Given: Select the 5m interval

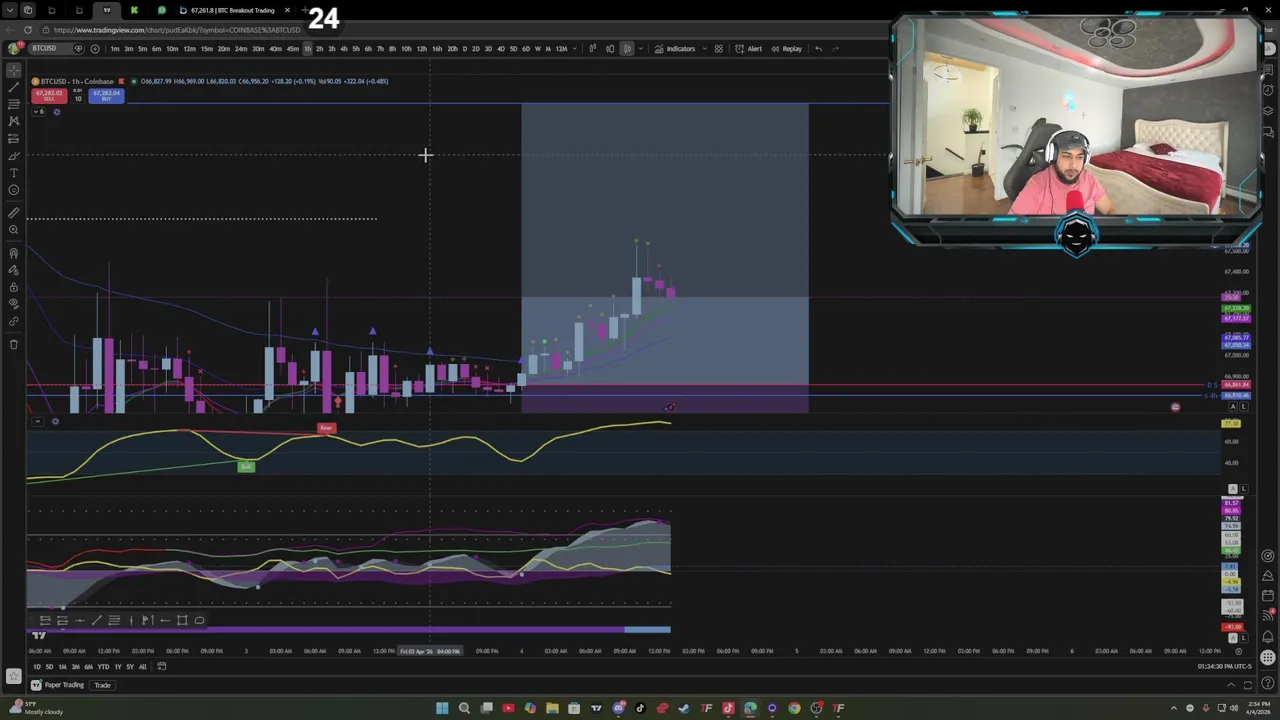Looking at the screenshot, I should pos(143,48).
